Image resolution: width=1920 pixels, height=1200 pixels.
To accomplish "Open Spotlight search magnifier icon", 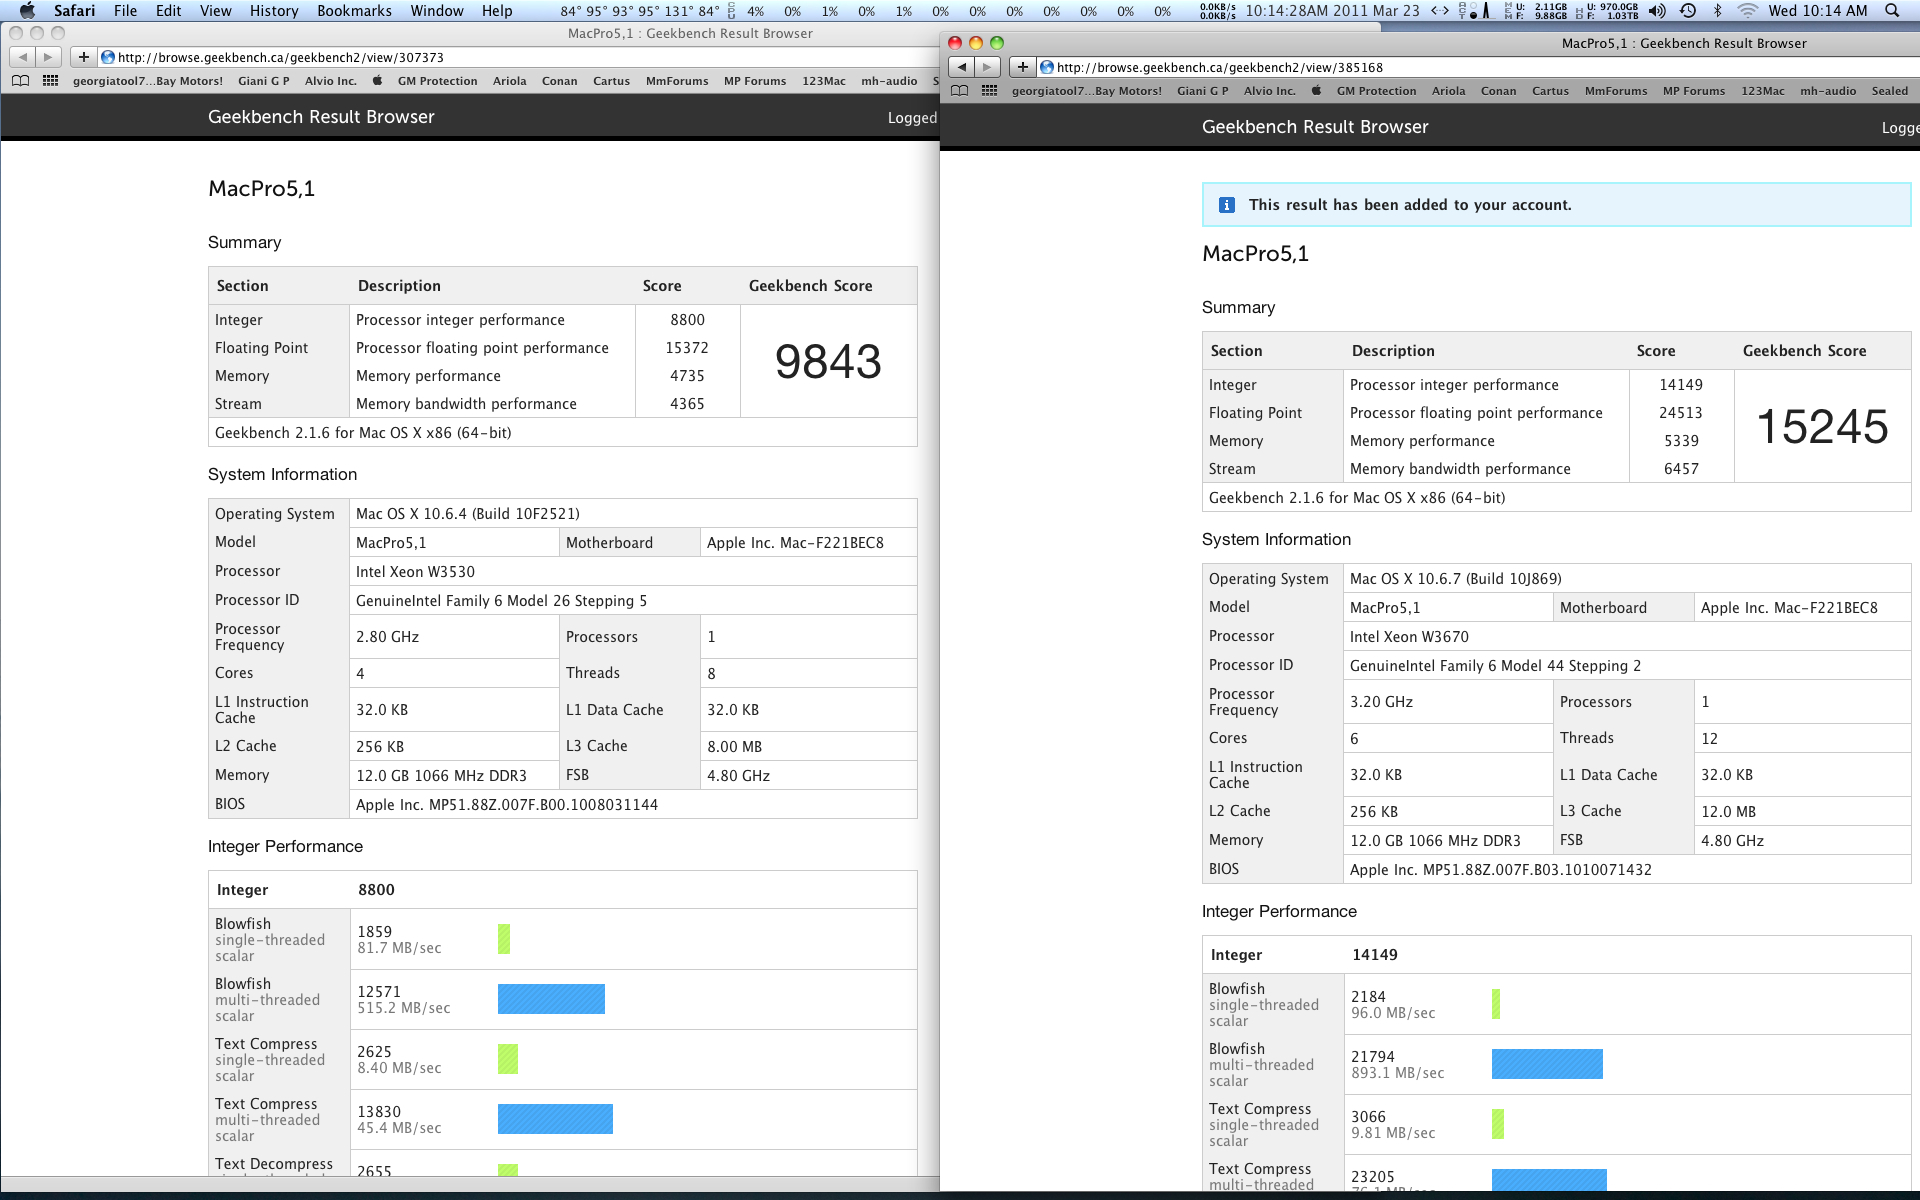I will pyautogui.click(x=1892, y=11).
